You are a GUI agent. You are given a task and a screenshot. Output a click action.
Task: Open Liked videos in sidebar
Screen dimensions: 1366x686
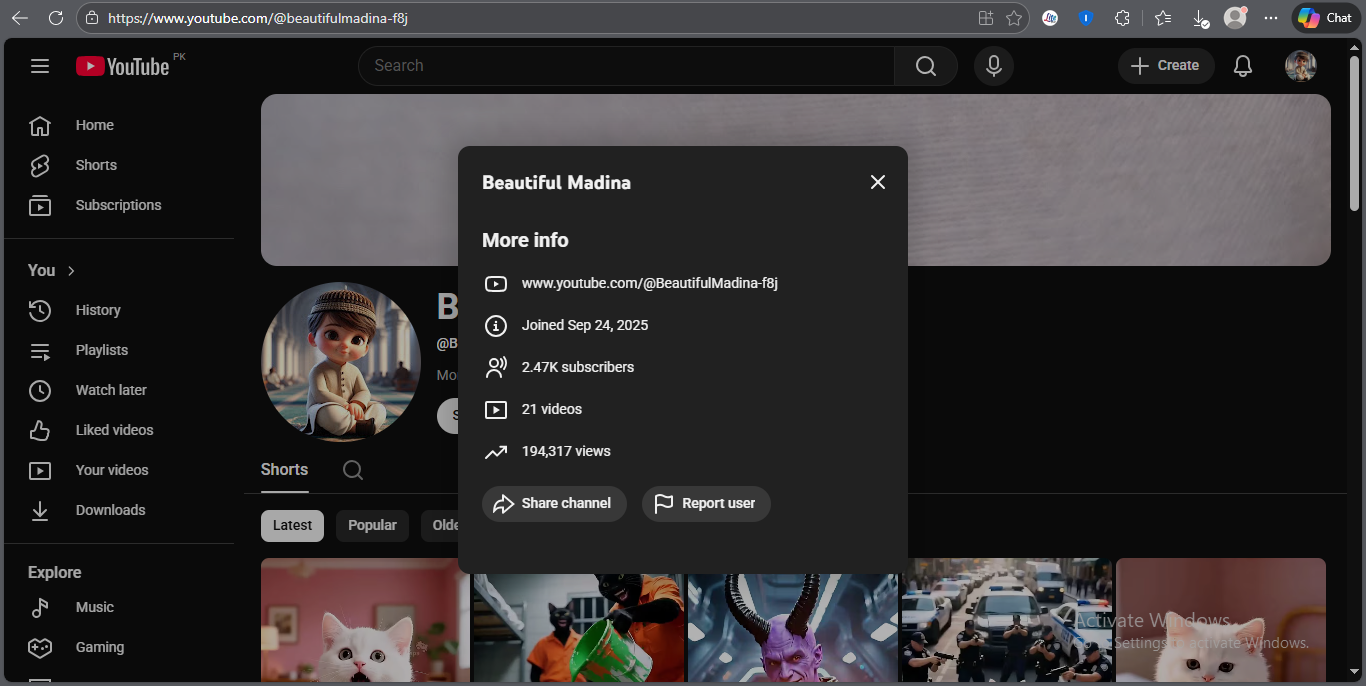tap(114, 430)
